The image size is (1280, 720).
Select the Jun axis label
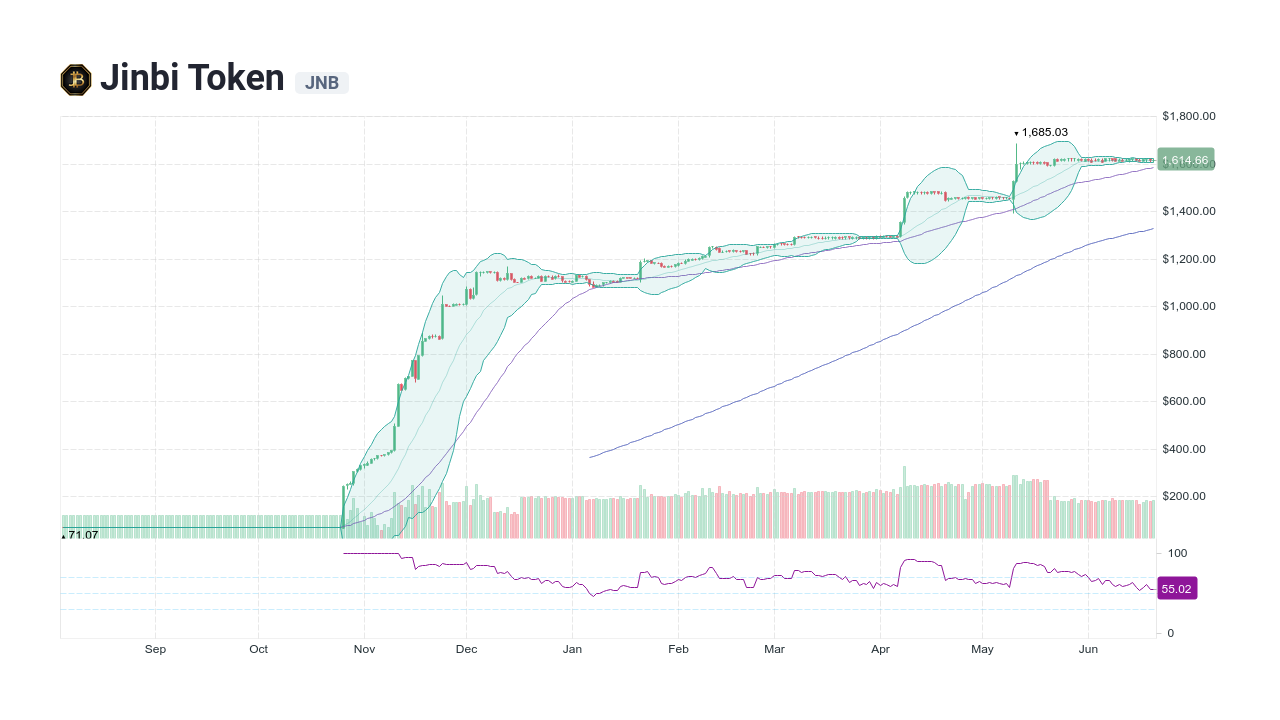pos(1089,649)
